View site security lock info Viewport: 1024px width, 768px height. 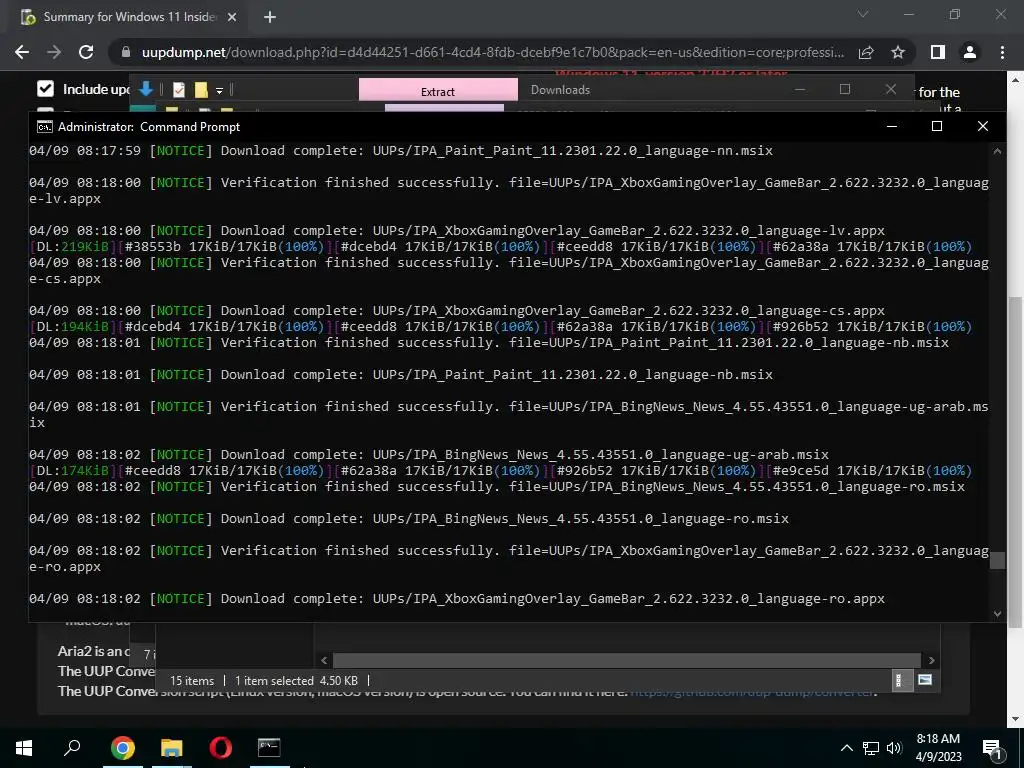coord(126,52)
